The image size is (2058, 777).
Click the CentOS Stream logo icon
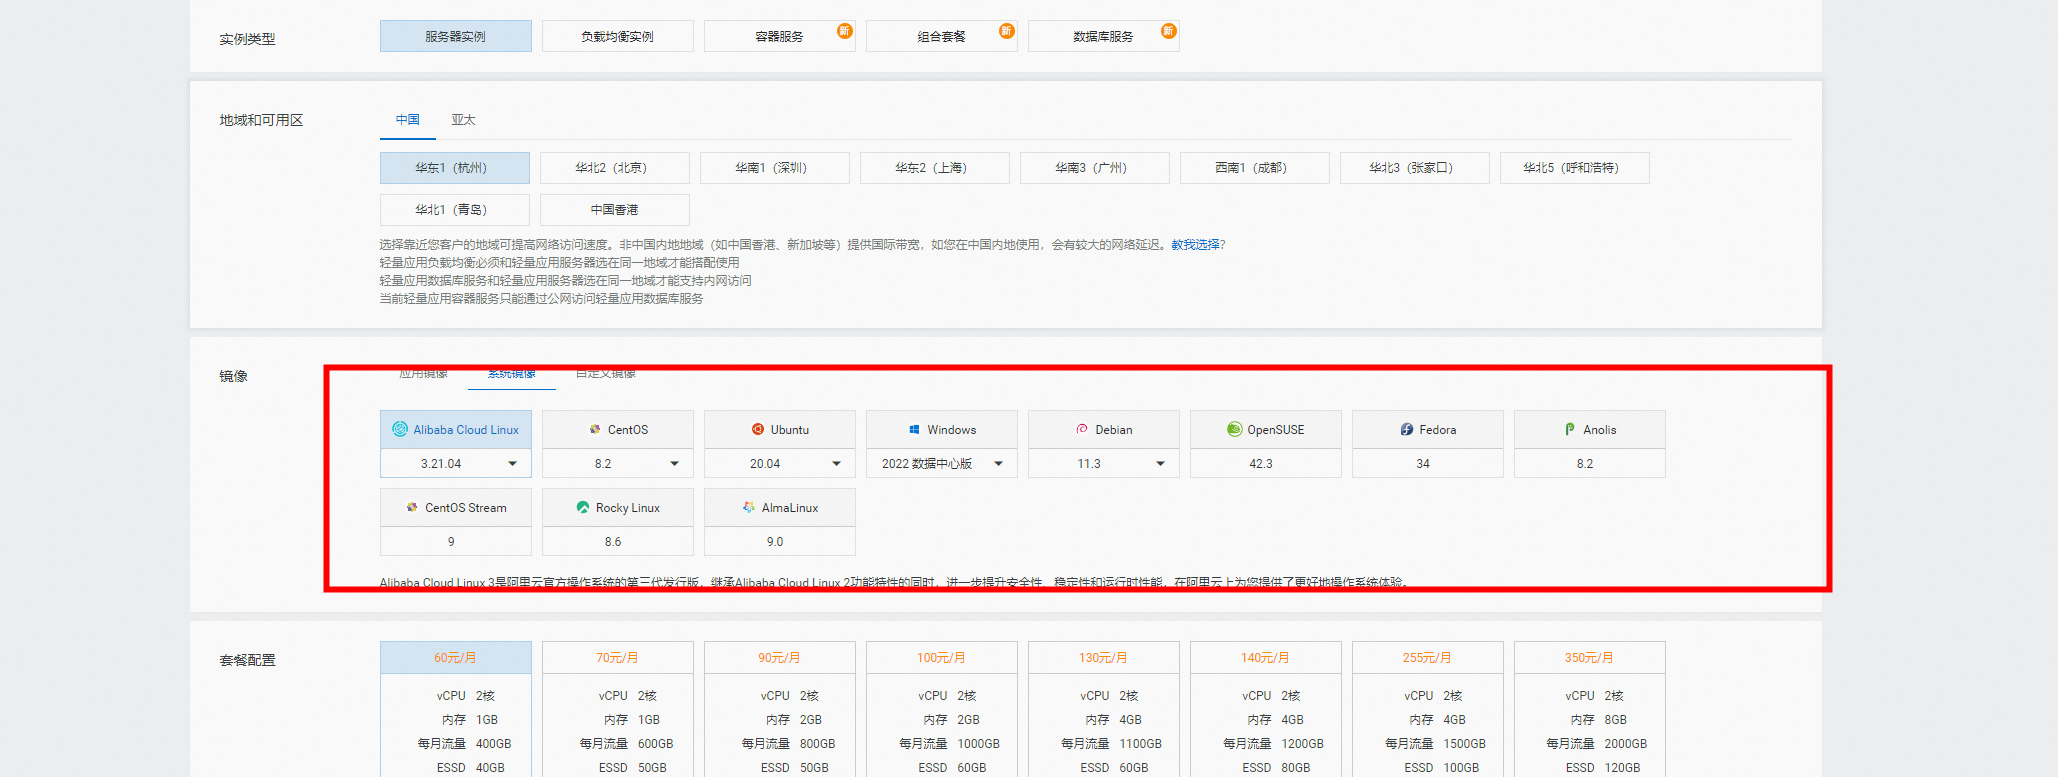(x=412, y=507)
